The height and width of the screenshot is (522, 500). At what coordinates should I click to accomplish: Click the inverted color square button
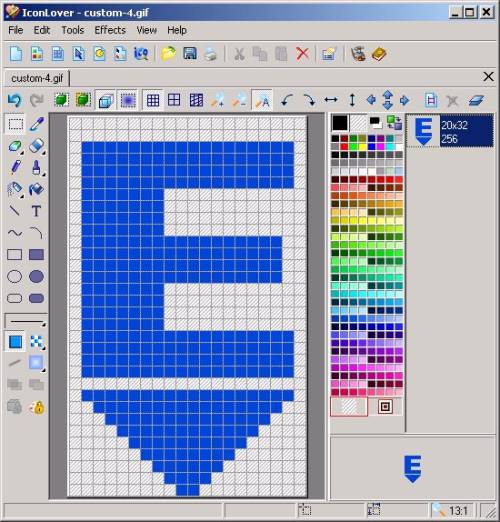385,407
